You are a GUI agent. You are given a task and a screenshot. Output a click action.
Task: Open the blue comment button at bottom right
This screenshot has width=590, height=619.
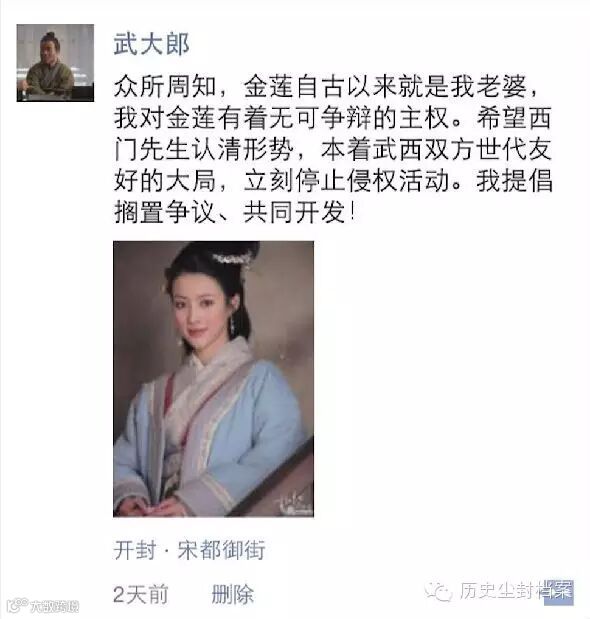click(558, 592)
